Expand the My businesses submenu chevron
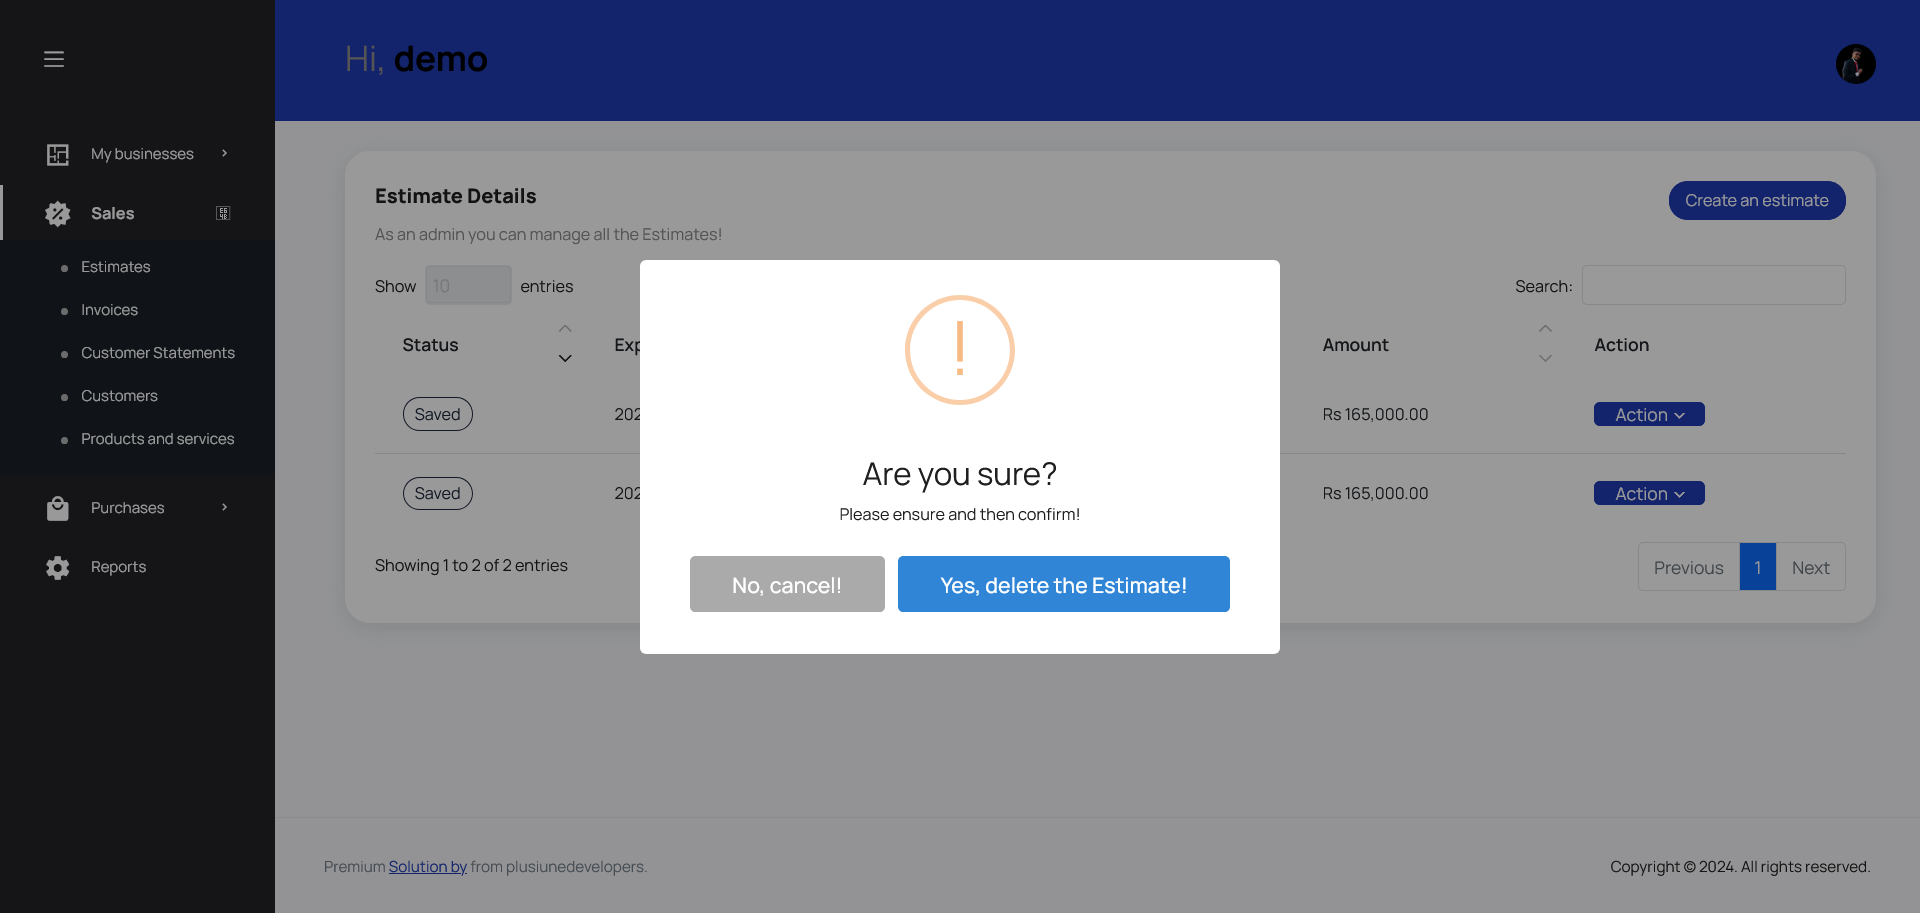The width and height of the screenshot is (1920, 913). 223,154
